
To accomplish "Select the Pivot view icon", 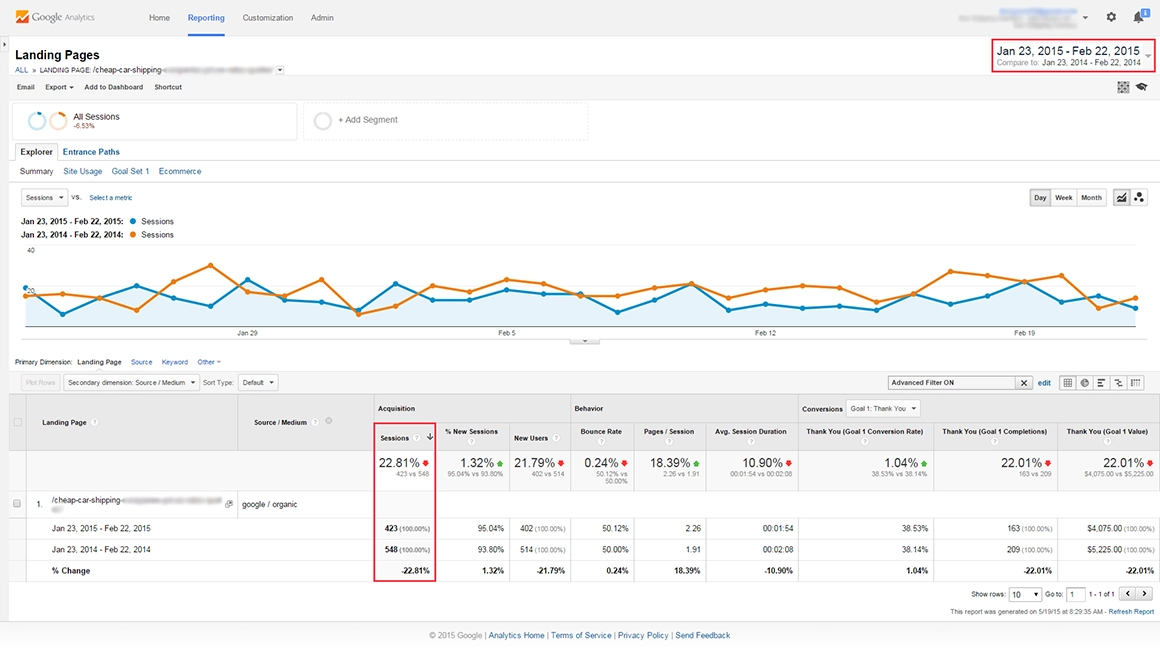I will (x=1136, y=383).
